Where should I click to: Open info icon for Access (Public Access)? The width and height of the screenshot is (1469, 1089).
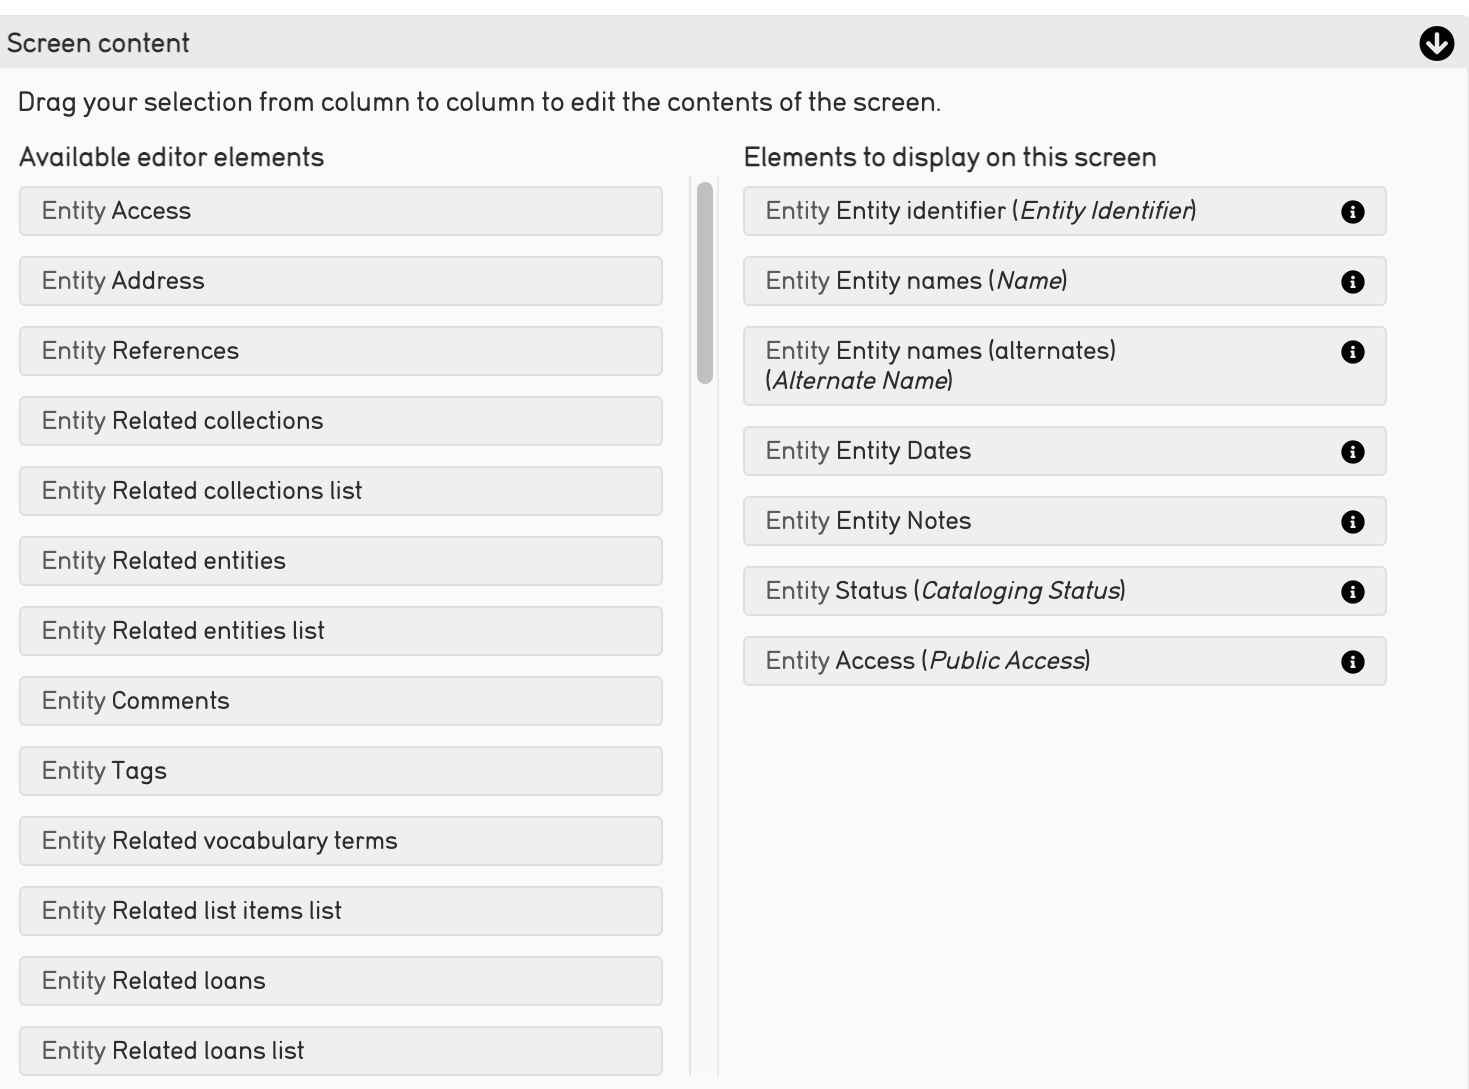pyautogui.click(x=1352, y=662)
